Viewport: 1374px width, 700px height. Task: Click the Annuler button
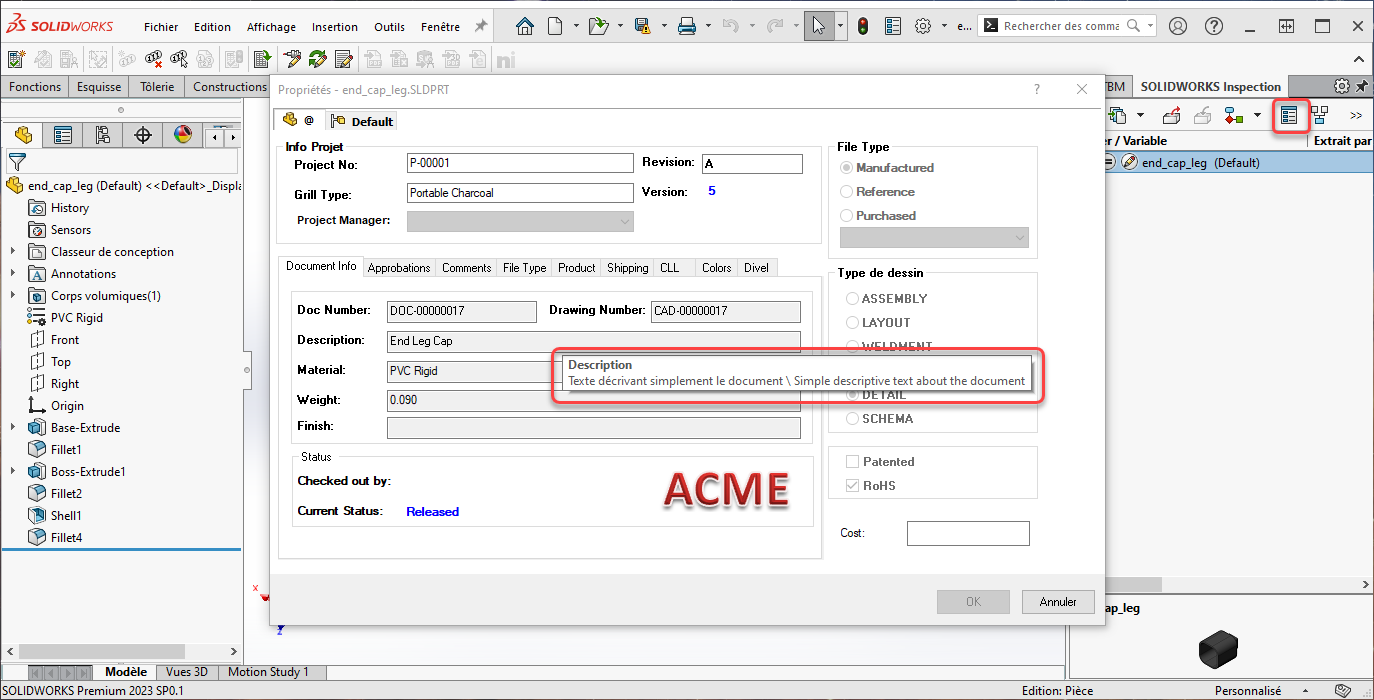point(1058,602)
